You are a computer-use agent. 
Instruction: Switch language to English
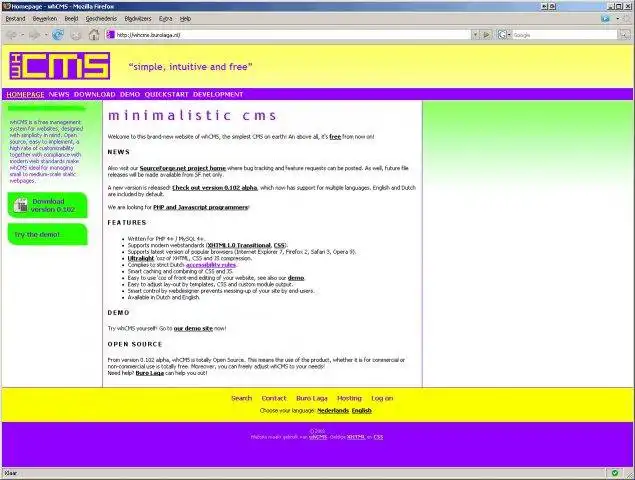(362, 410)
